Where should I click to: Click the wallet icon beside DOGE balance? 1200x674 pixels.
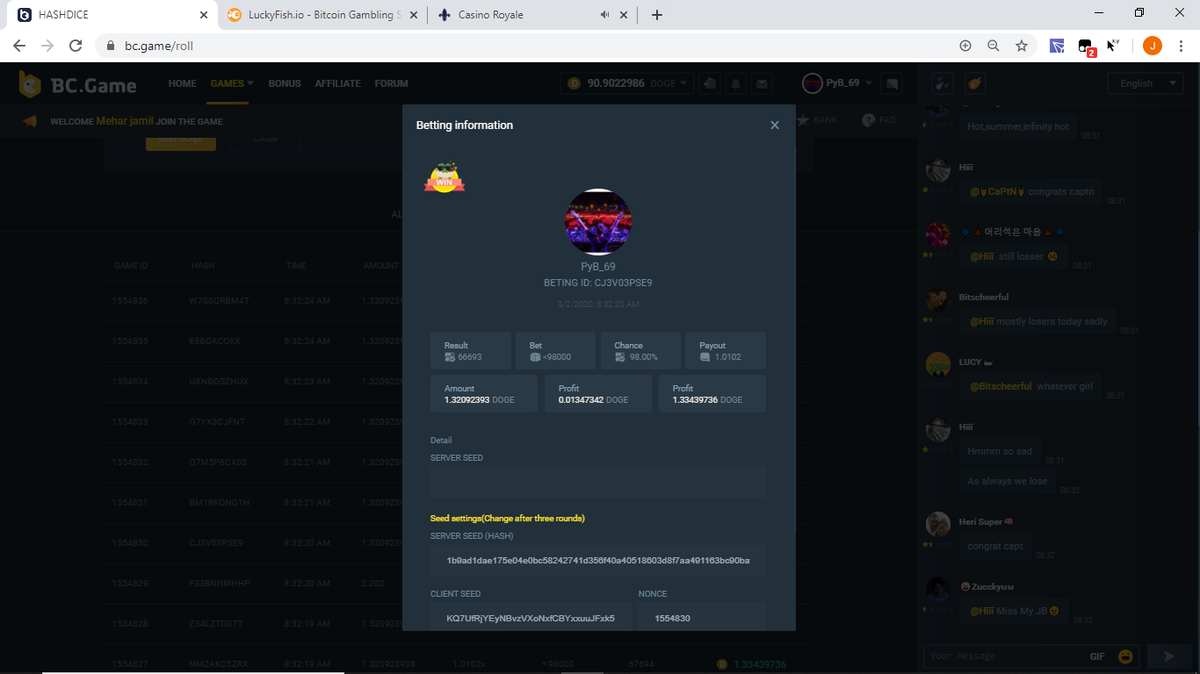709,83
